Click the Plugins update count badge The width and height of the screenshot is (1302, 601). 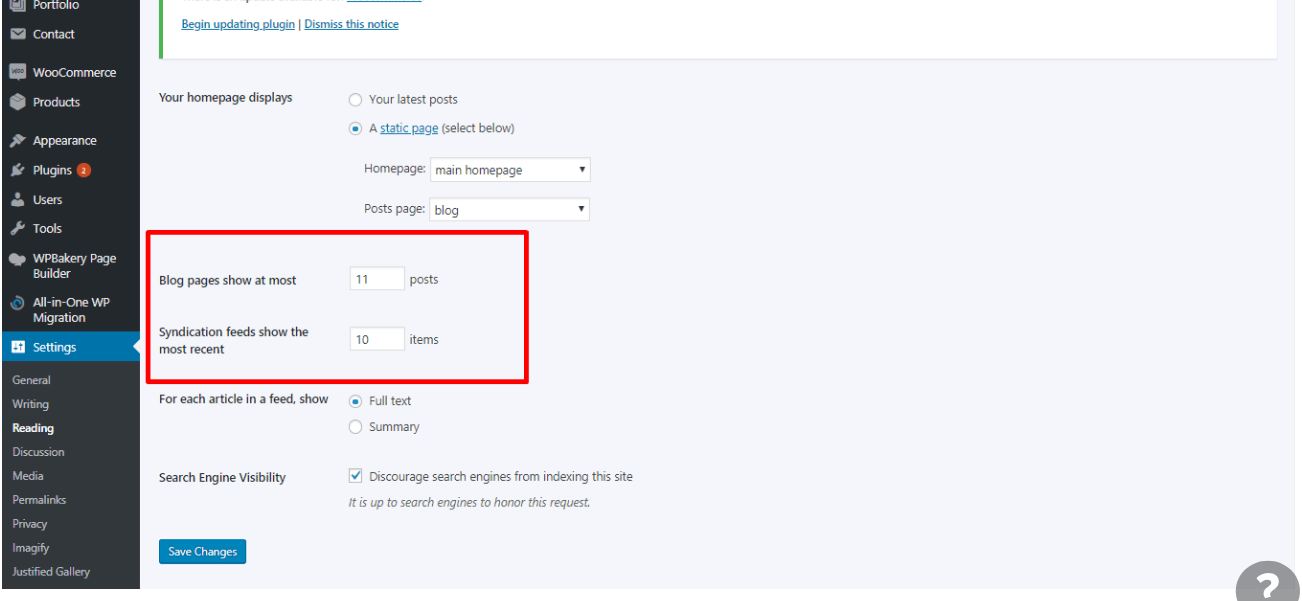pyautogui.click(x=84, y=170)
